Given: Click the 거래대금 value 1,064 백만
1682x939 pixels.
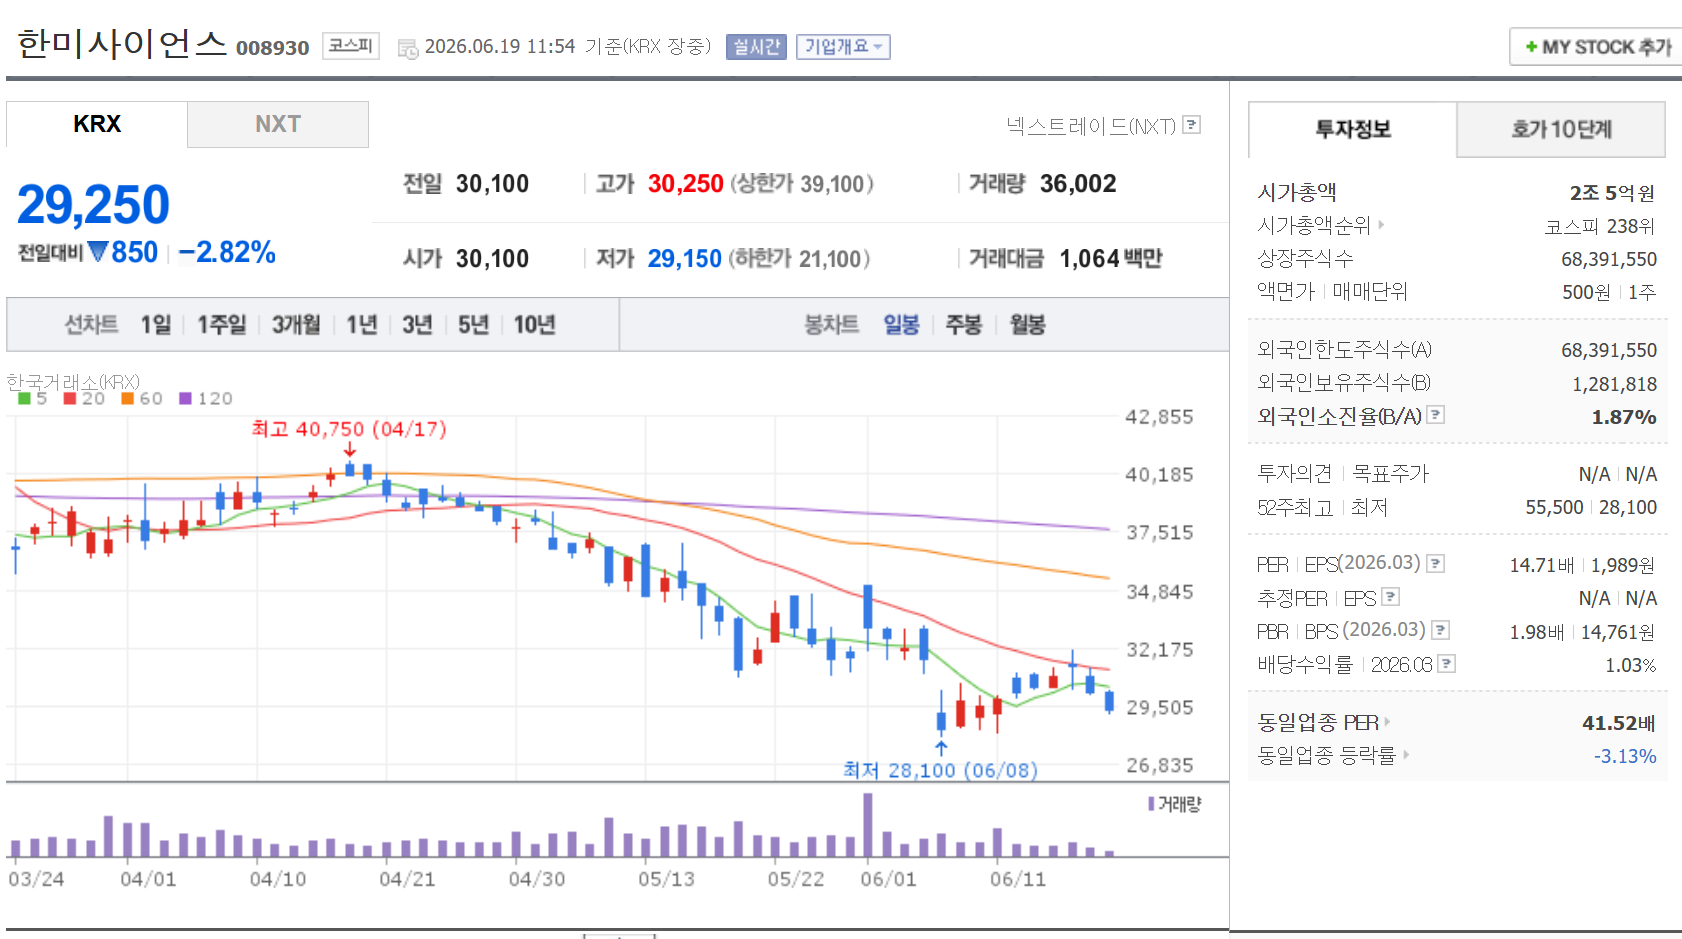Looking at the screenshot, I should (1111, 259).
